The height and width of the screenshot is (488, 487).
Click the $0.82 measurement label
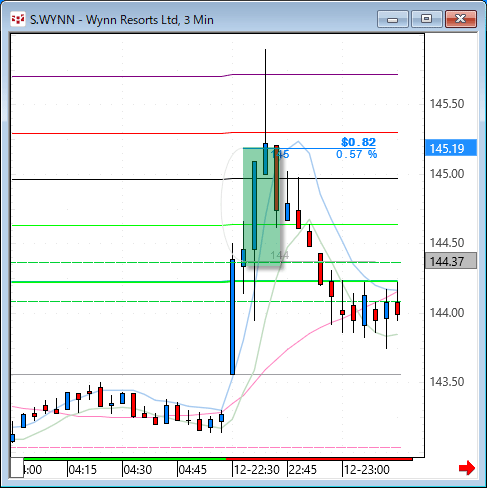(359, 142)
